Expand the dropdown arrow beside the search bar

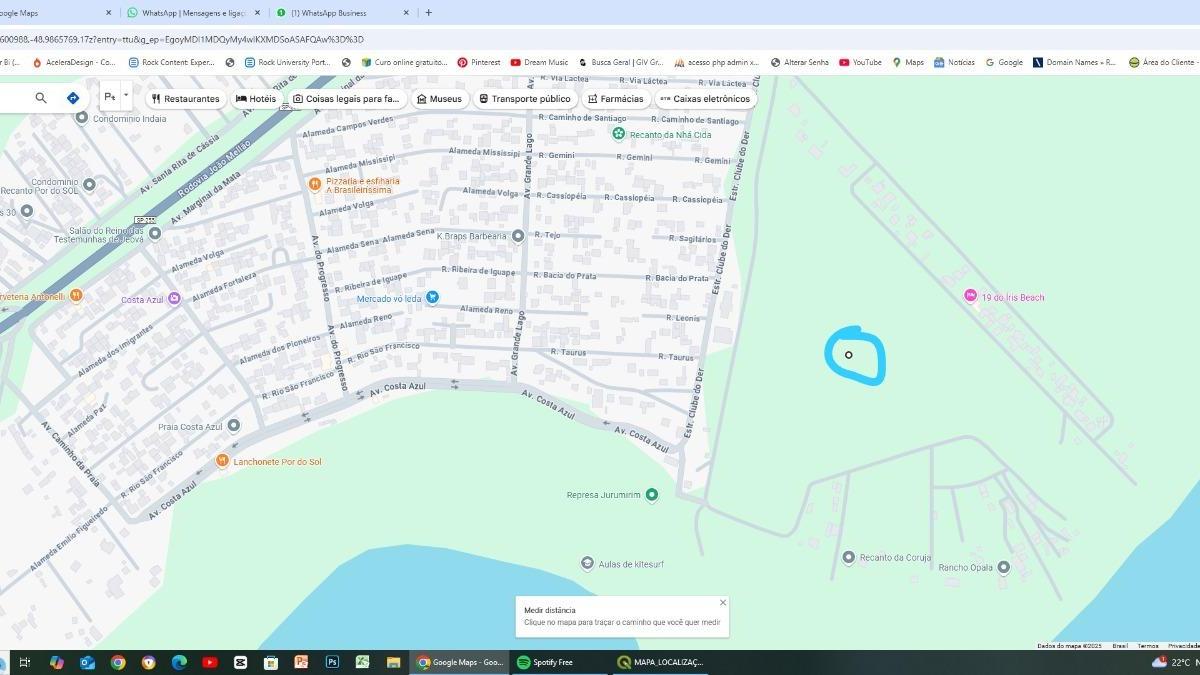pyautogui.click(x=125, y=96)
